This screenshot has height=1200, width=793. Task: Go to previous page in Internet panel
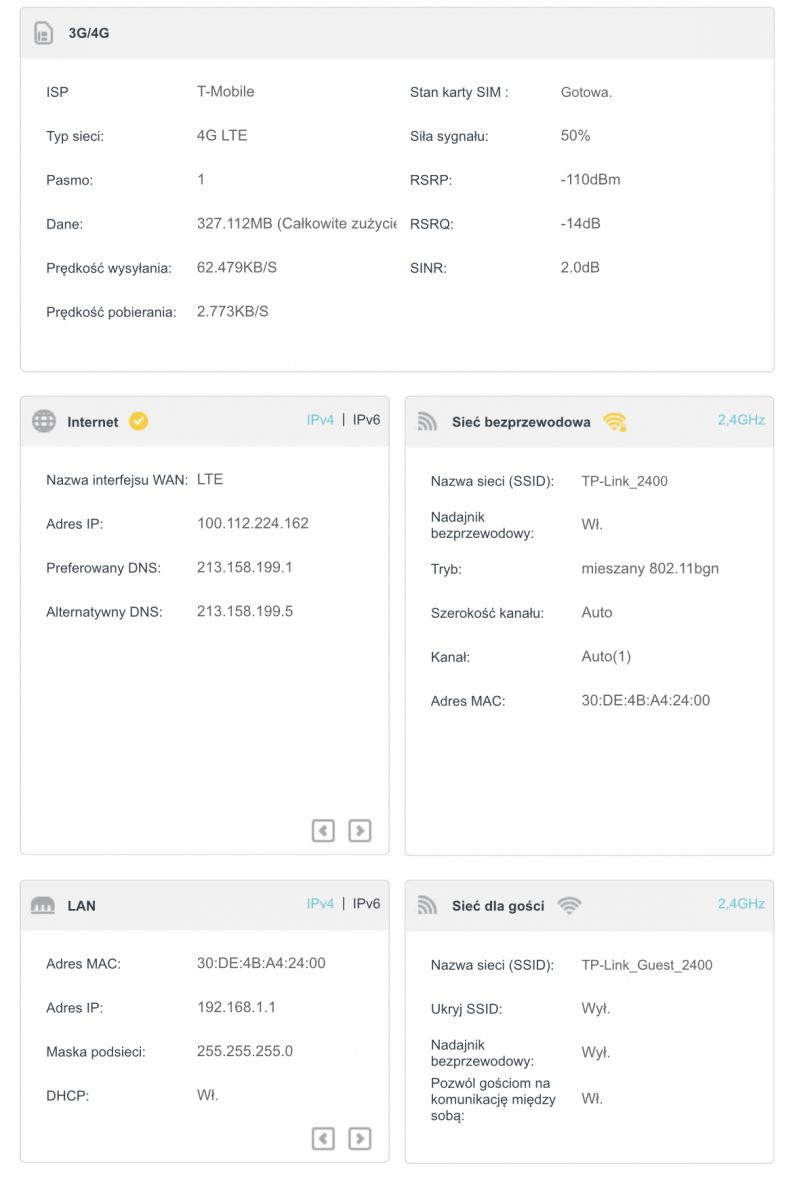(323, 830)
